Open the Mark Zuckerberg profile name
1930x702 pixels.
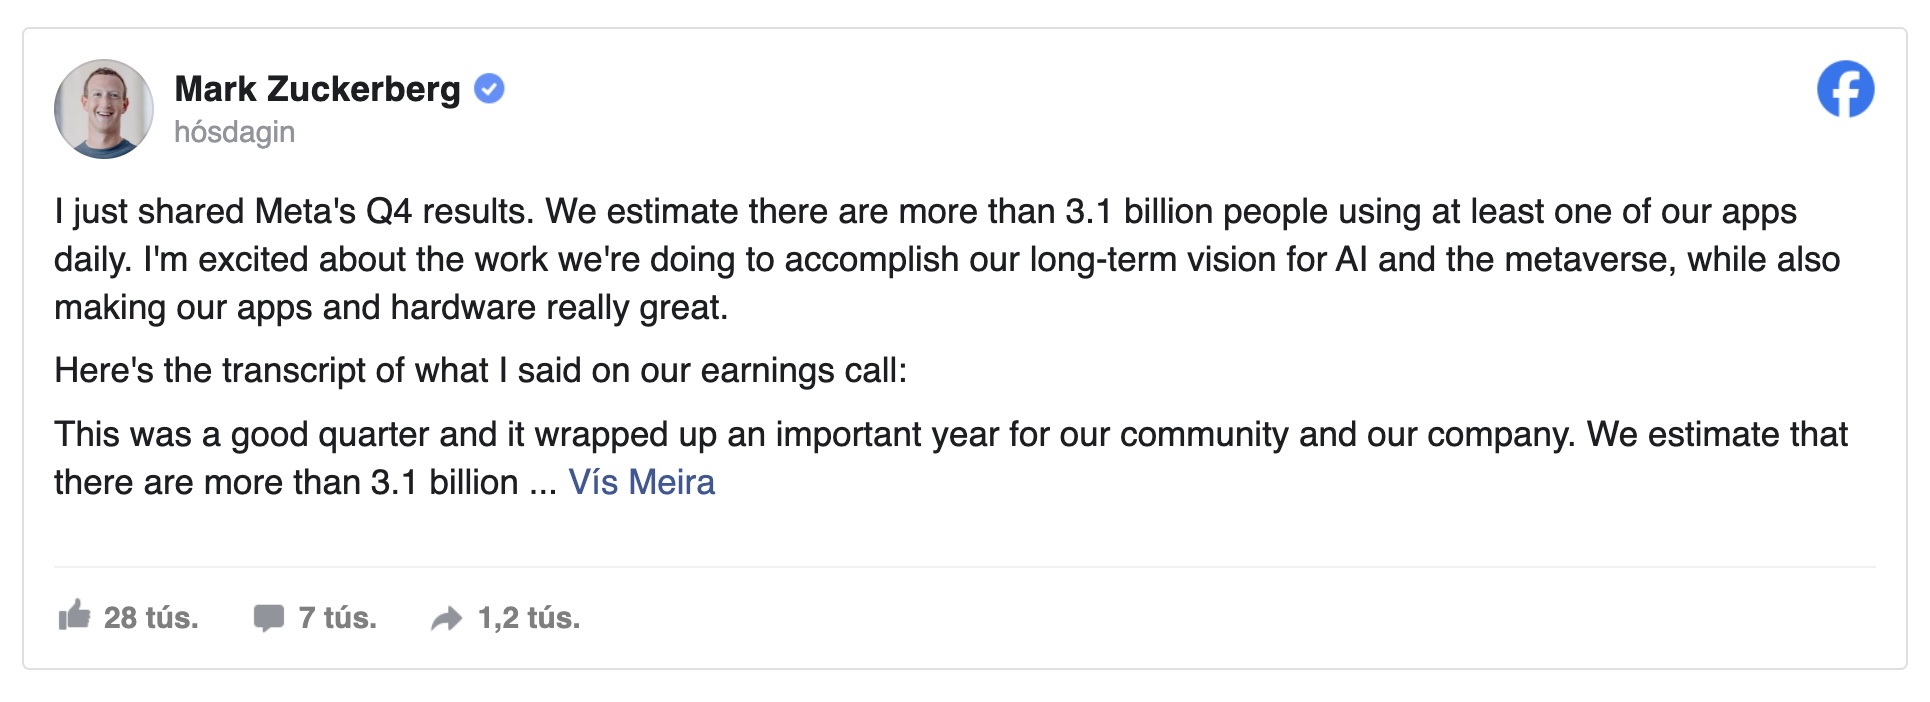coord(317,89)
